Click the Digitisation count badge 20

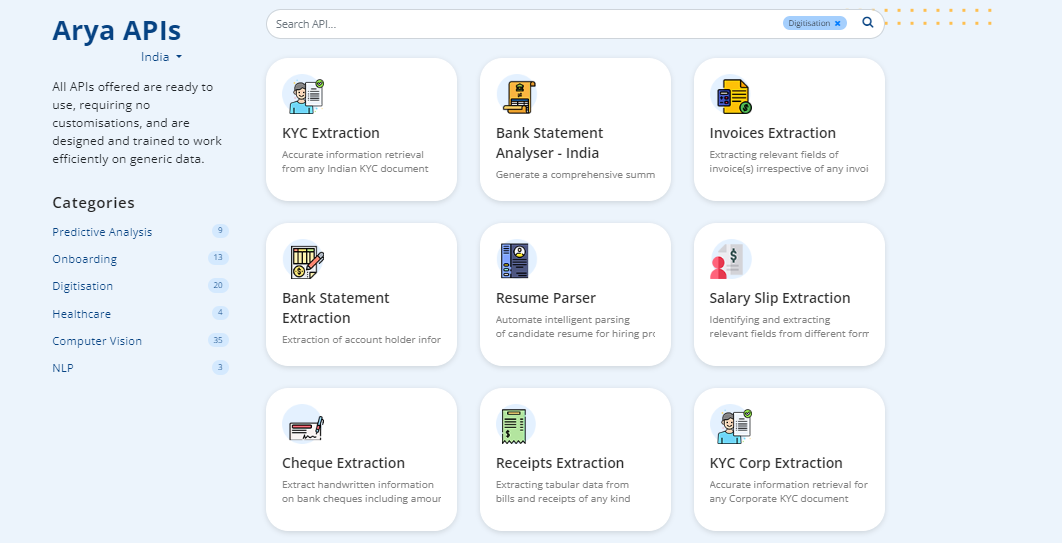click(218, 285)
